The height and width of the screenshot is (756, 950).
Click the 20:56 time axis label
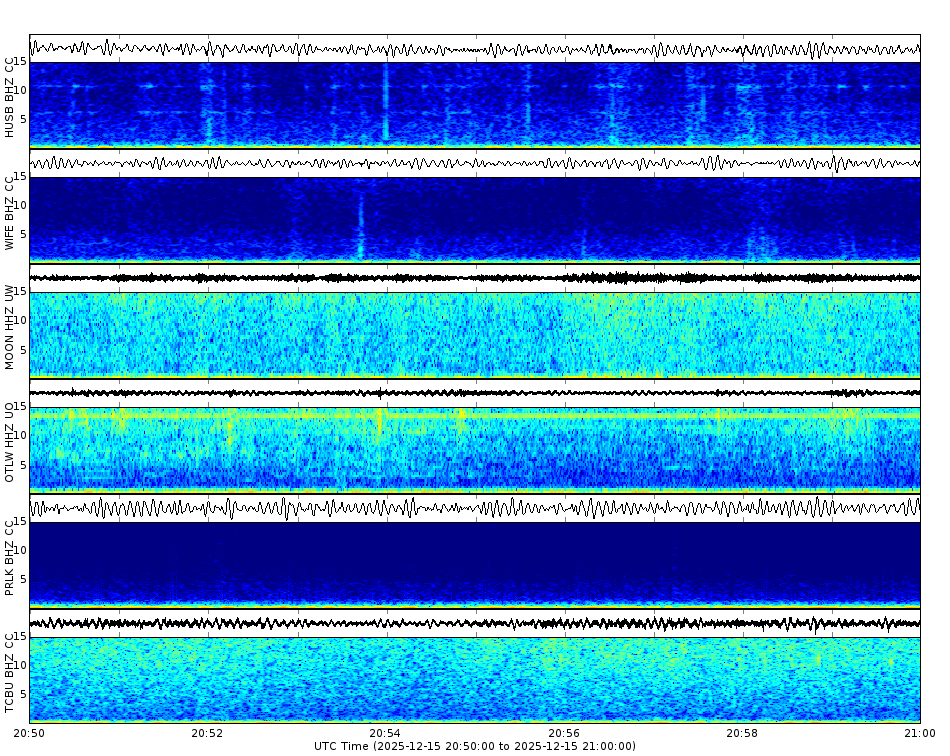564,733
